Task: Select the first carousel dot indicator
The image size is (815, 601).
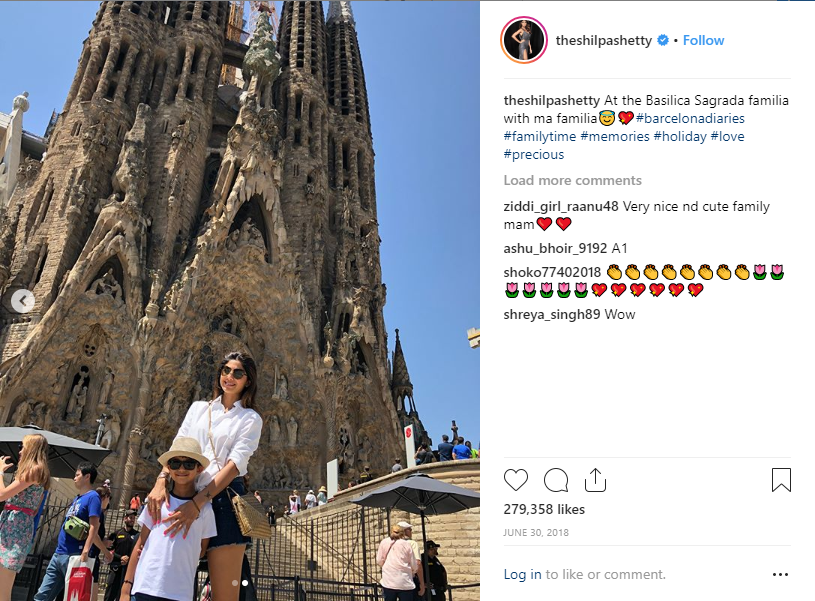Action: click(235, 583)
